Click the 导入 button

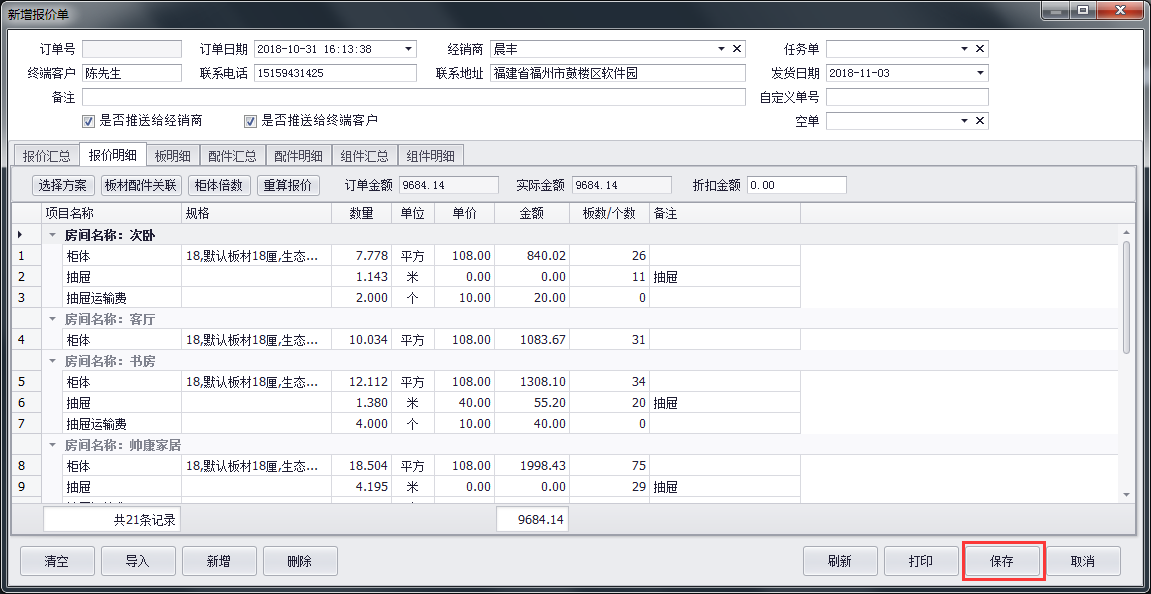click(x=137, y=562)
